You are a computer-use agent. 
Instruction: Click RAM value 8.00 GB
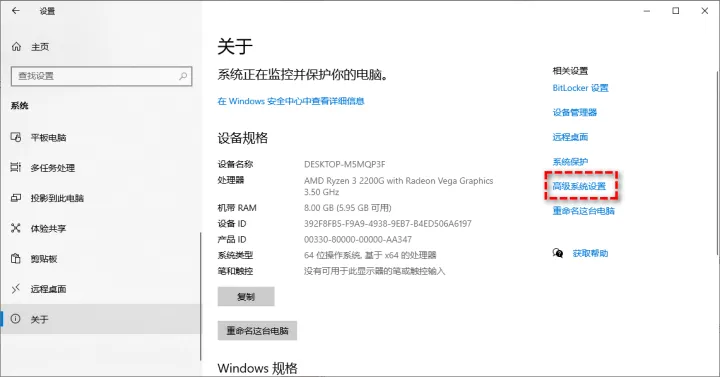348,208
